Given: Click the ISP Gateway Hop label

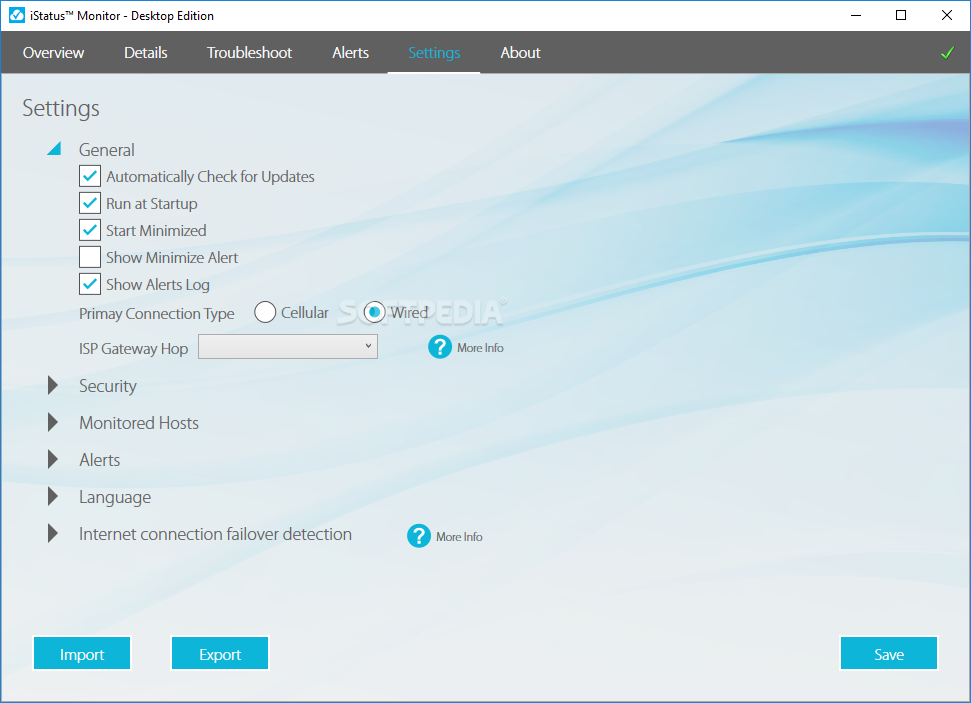Looking at the screenshot, I should (x=133, y=349).
